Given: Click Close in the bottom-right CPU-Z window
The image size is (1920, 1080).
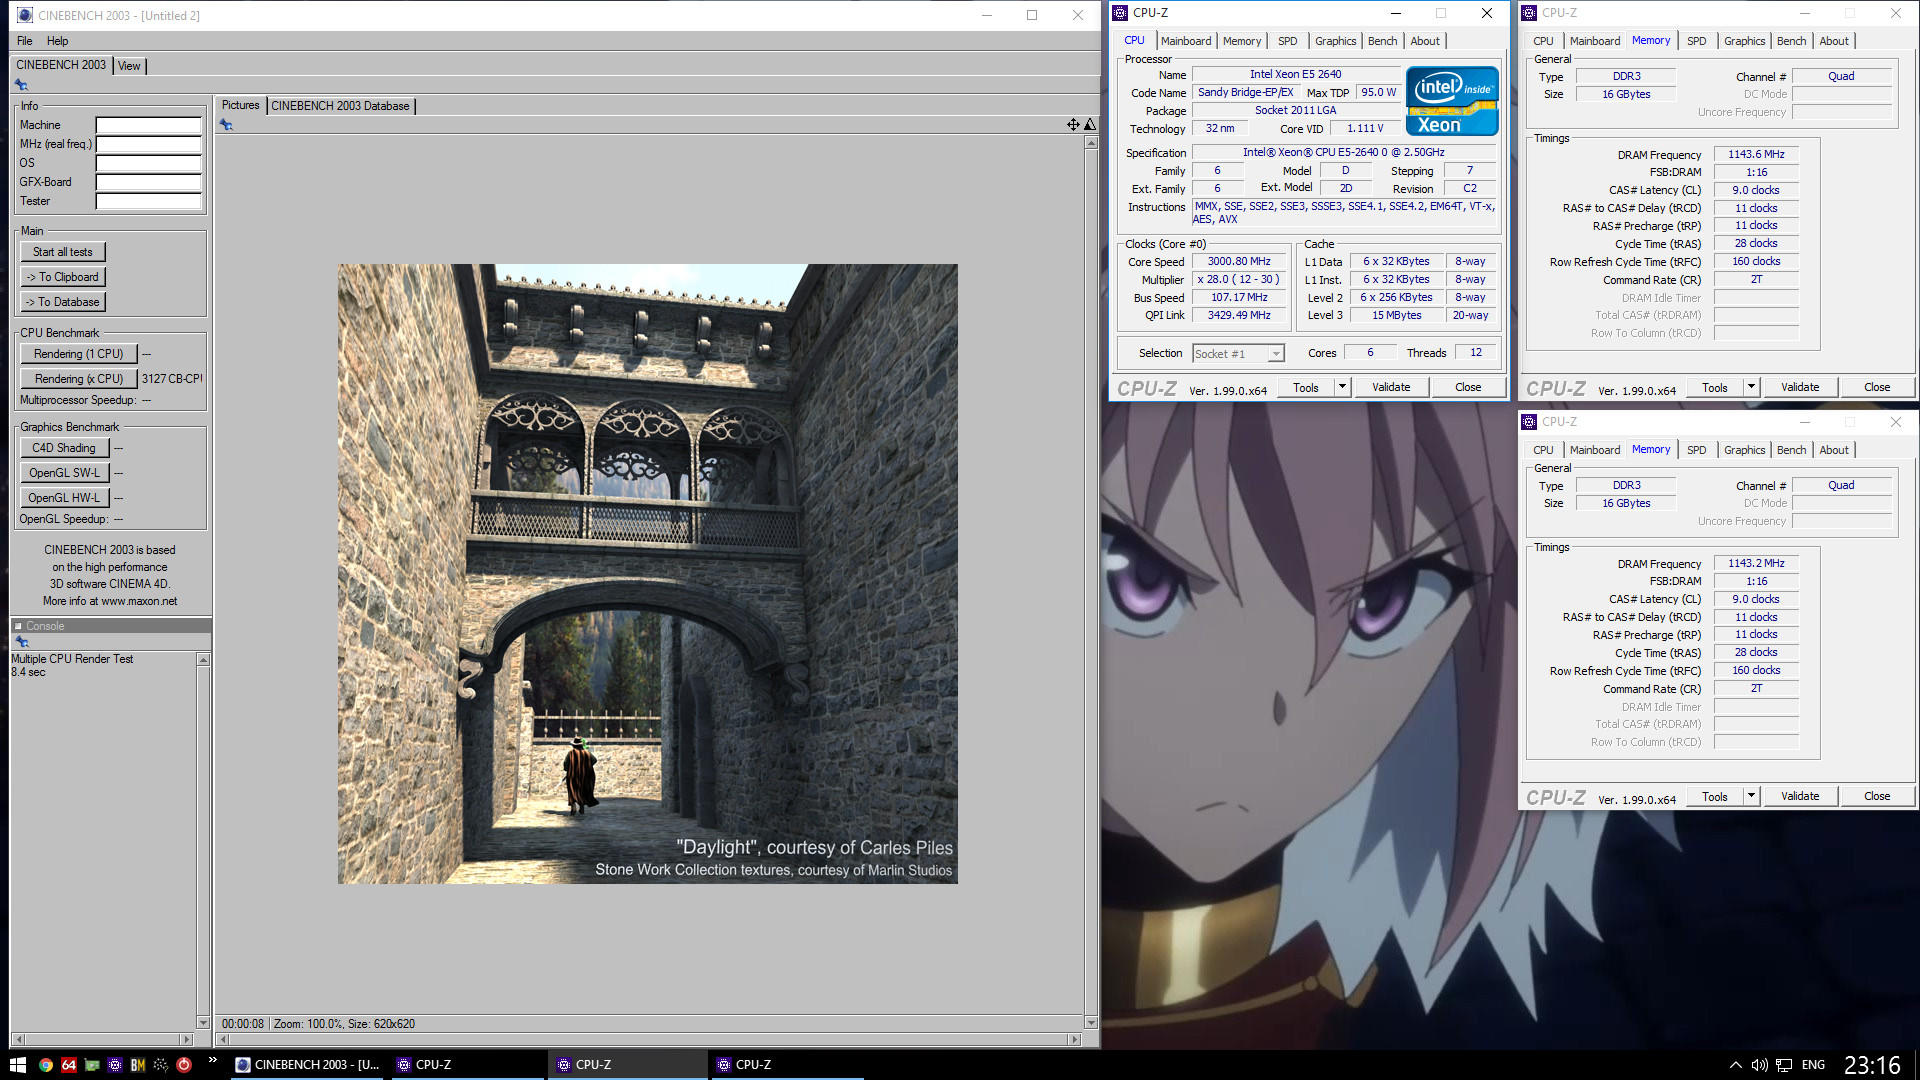Looking at the screenshot, I should pyautogui.click(x=1877, y=796).
